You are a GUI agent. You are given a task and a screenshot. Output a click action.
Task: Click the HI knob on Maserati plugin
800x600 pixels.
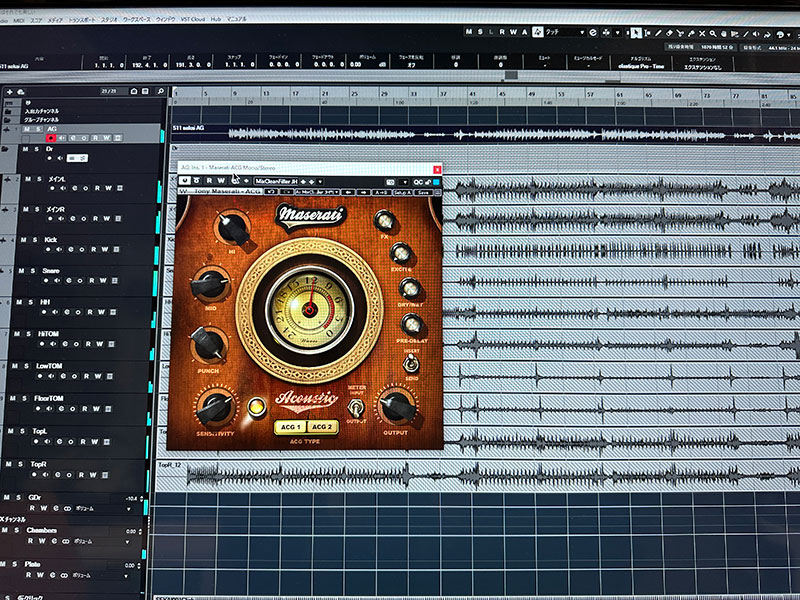(232, 228)
